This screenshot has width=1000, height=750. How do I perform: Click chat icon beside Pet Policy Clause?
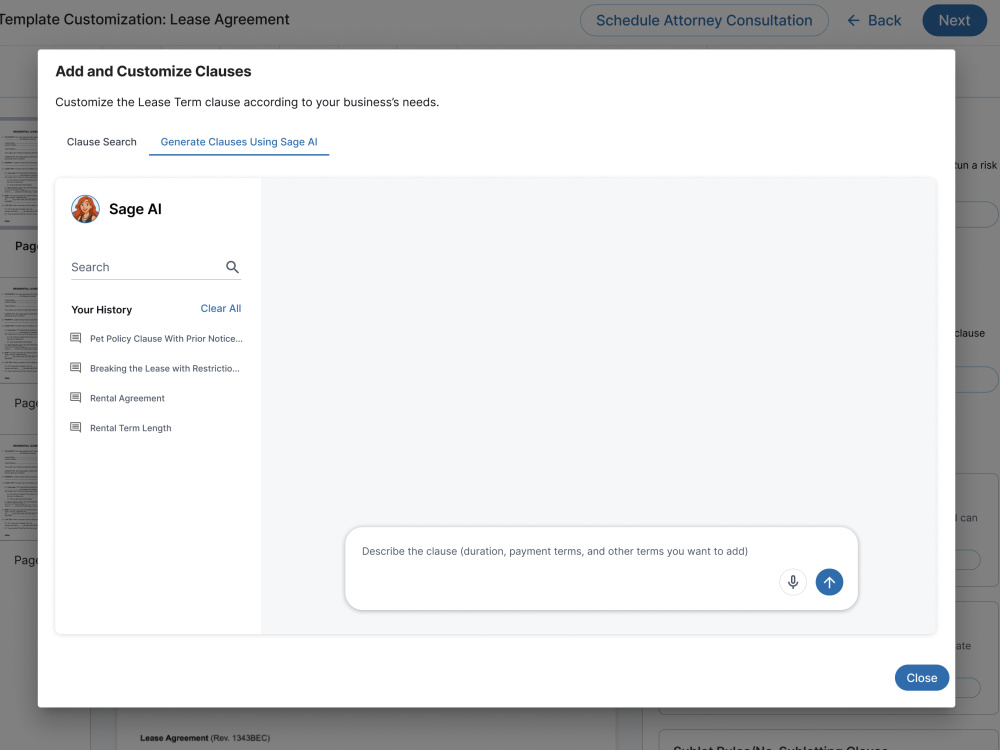(x=75, y=338)
